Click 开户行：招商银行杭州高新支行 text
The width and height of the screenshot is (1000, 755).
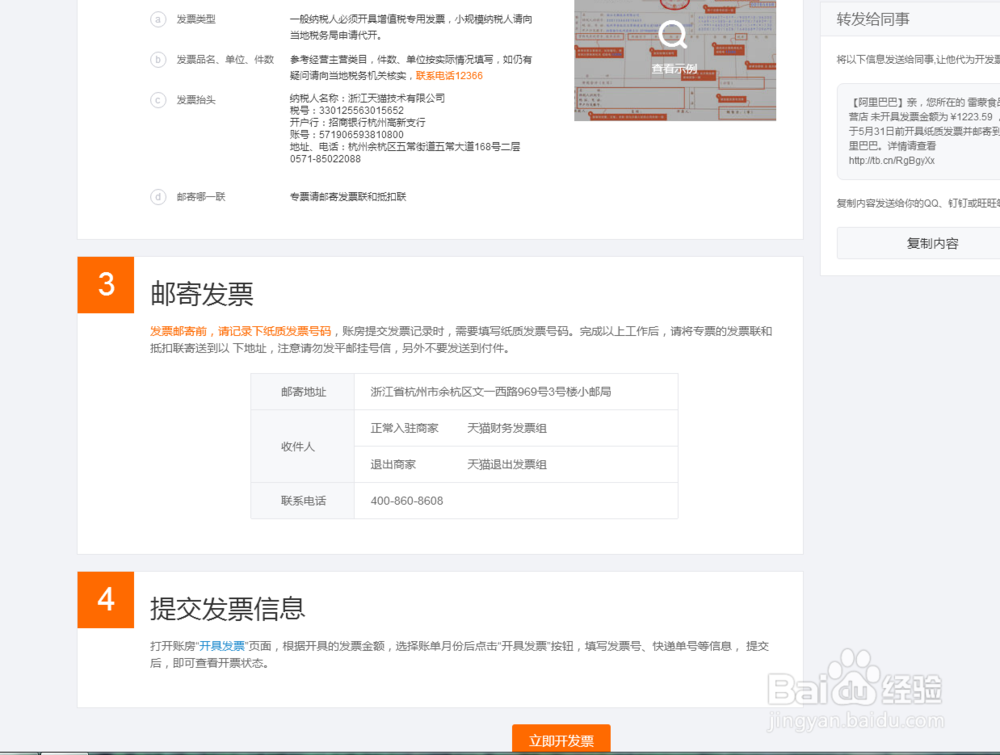point(357,122)
